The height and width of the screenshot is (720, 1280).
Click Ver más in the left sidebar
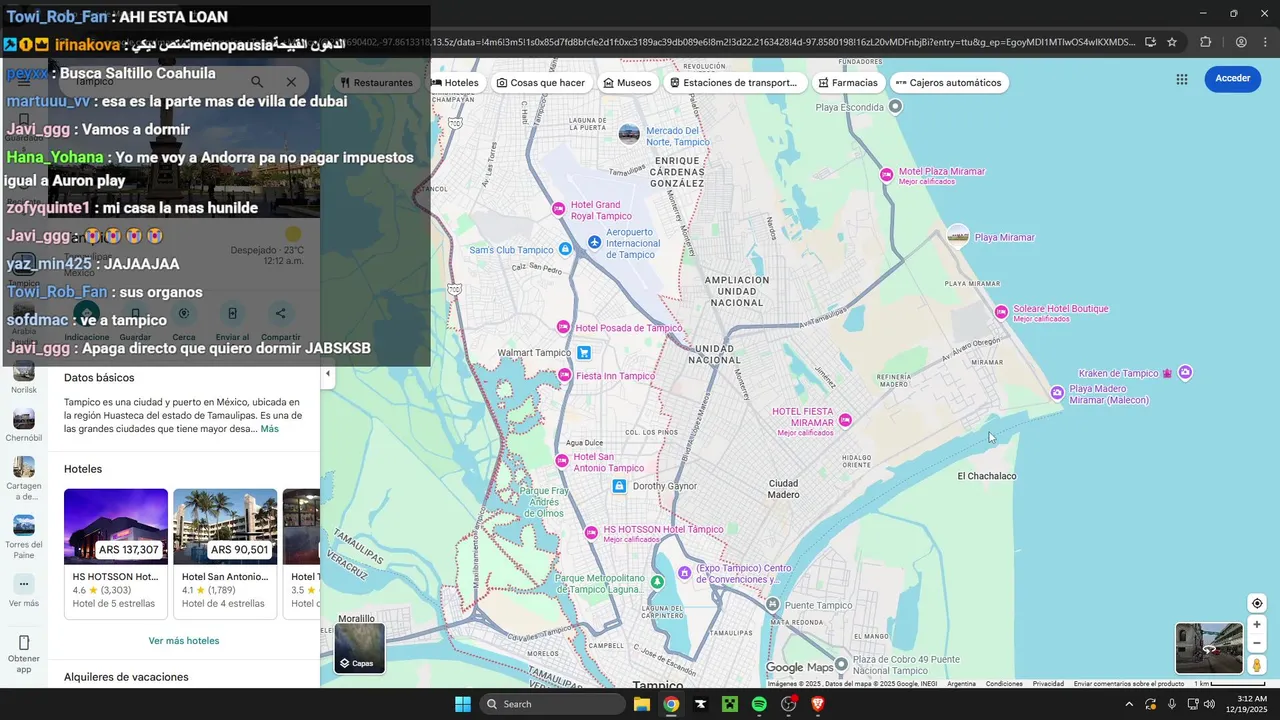(x=24, y=591)
